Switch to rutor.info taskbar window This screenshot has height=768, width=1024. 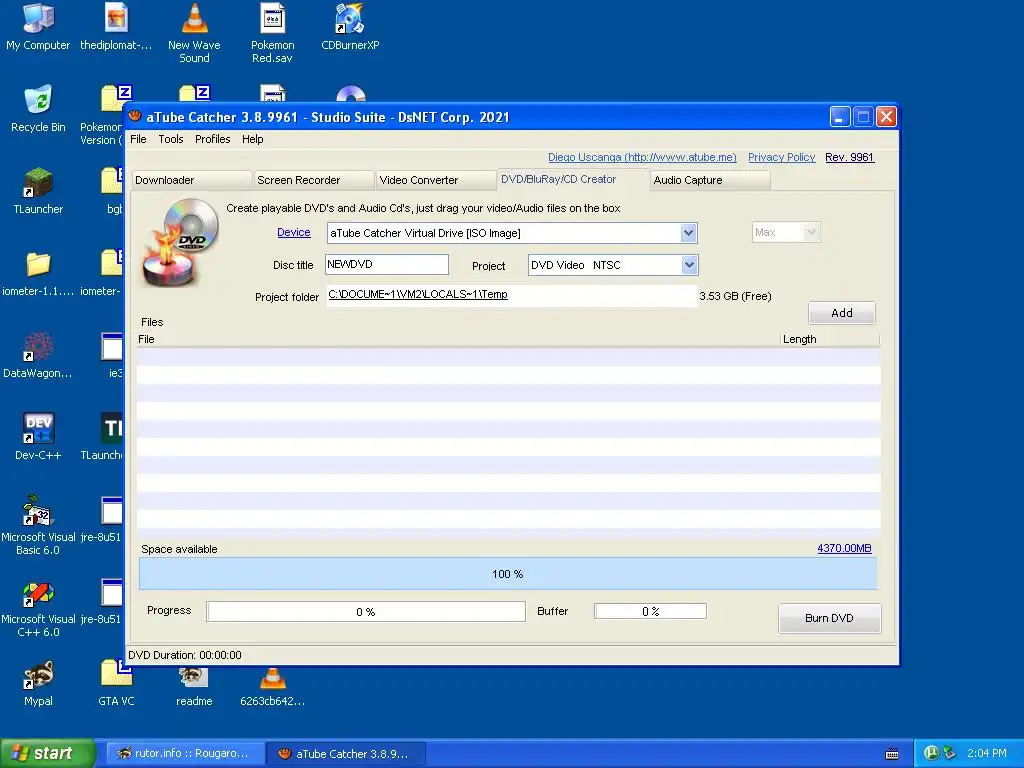tap(184, 754)
